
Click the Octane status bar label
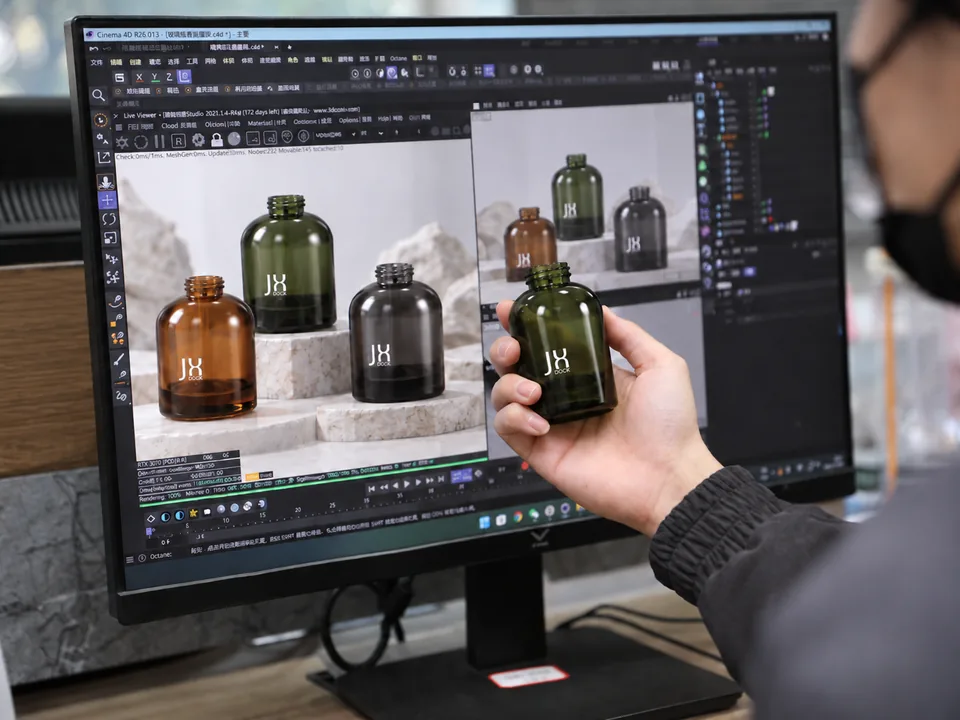point(161,556)
